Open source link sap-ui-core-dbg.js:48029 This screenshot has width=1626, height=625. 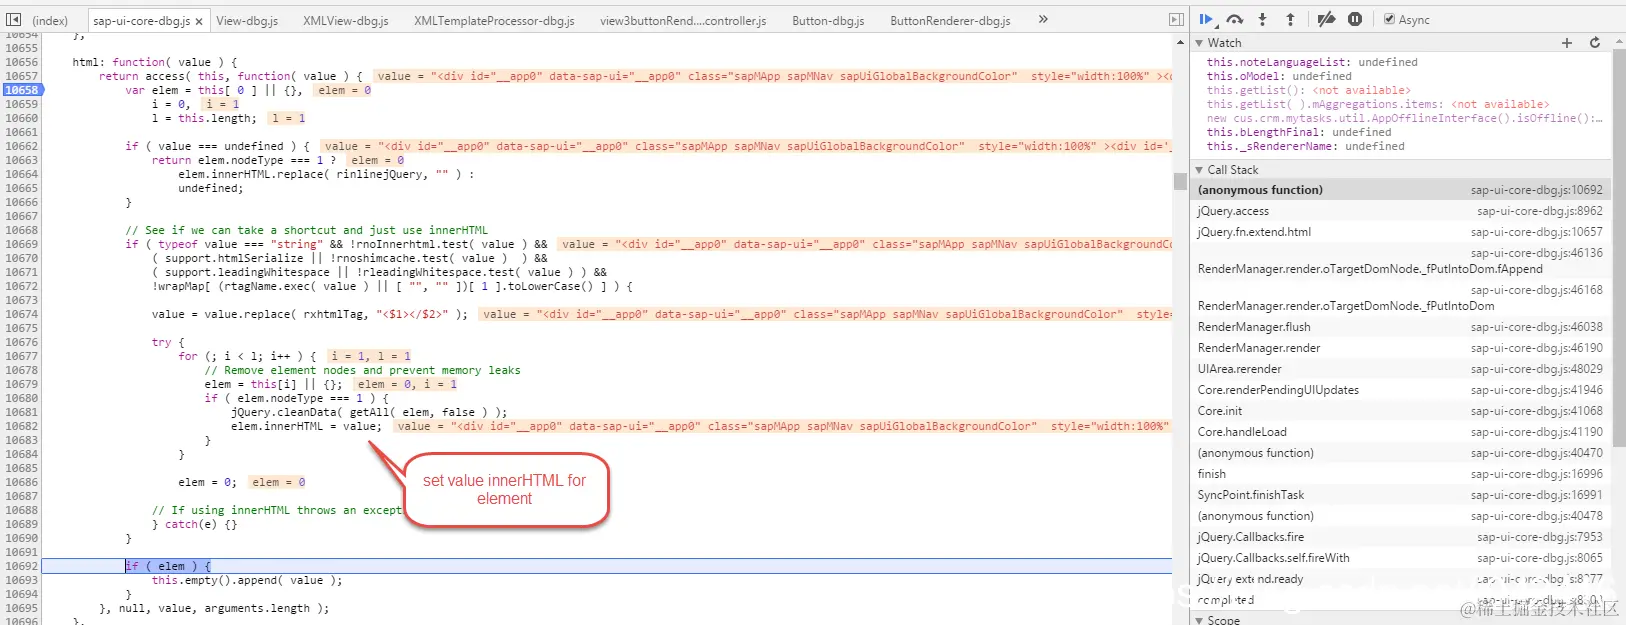pos(1537,369)
